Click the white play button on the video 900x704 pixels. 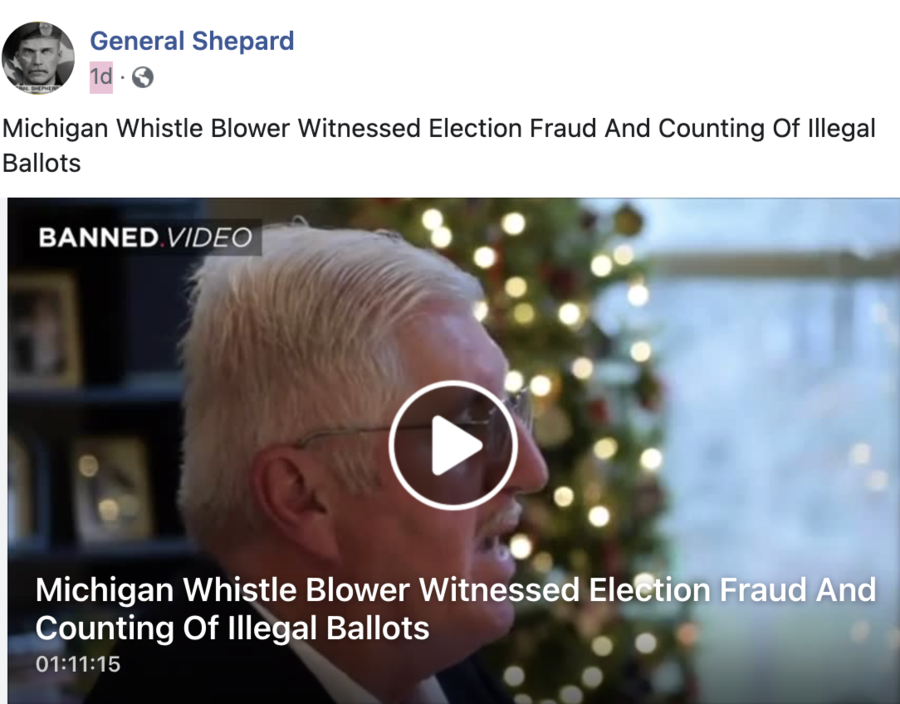pyautogui.click(x=453, y=445)
